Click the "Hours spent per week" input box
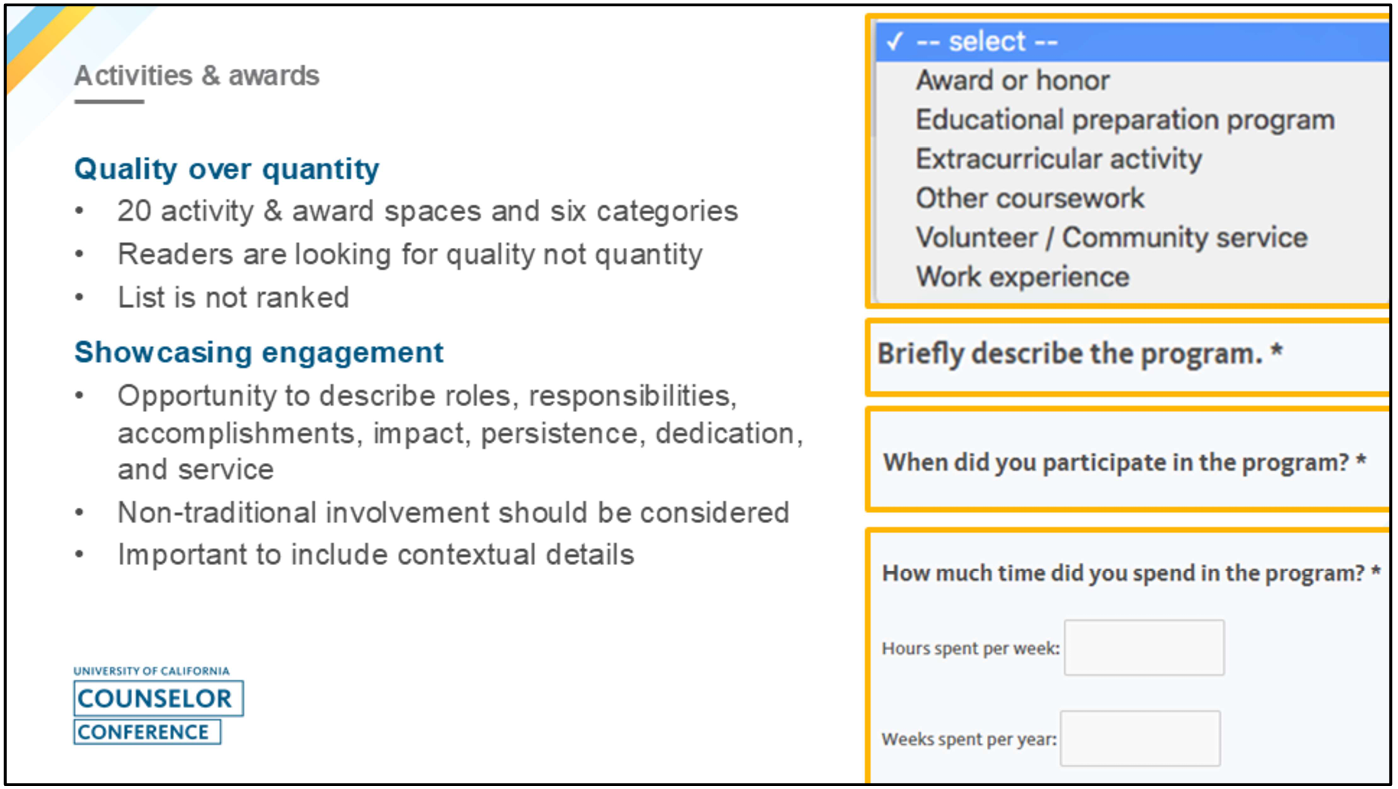 1143,648
